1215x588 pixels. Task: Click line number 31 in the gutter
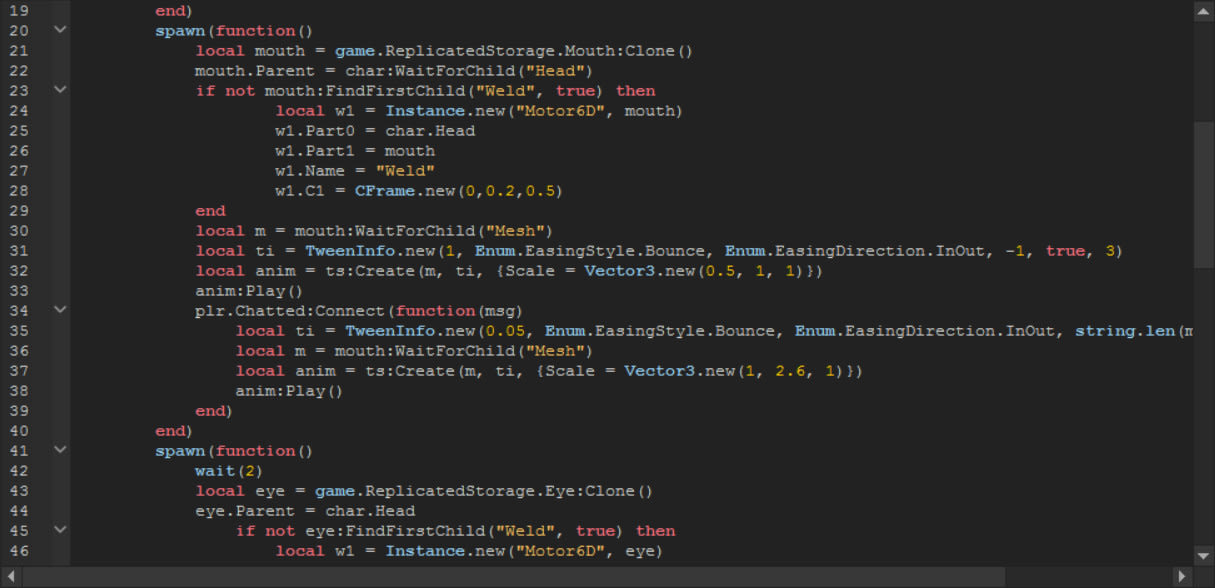(x=20, y=250)
